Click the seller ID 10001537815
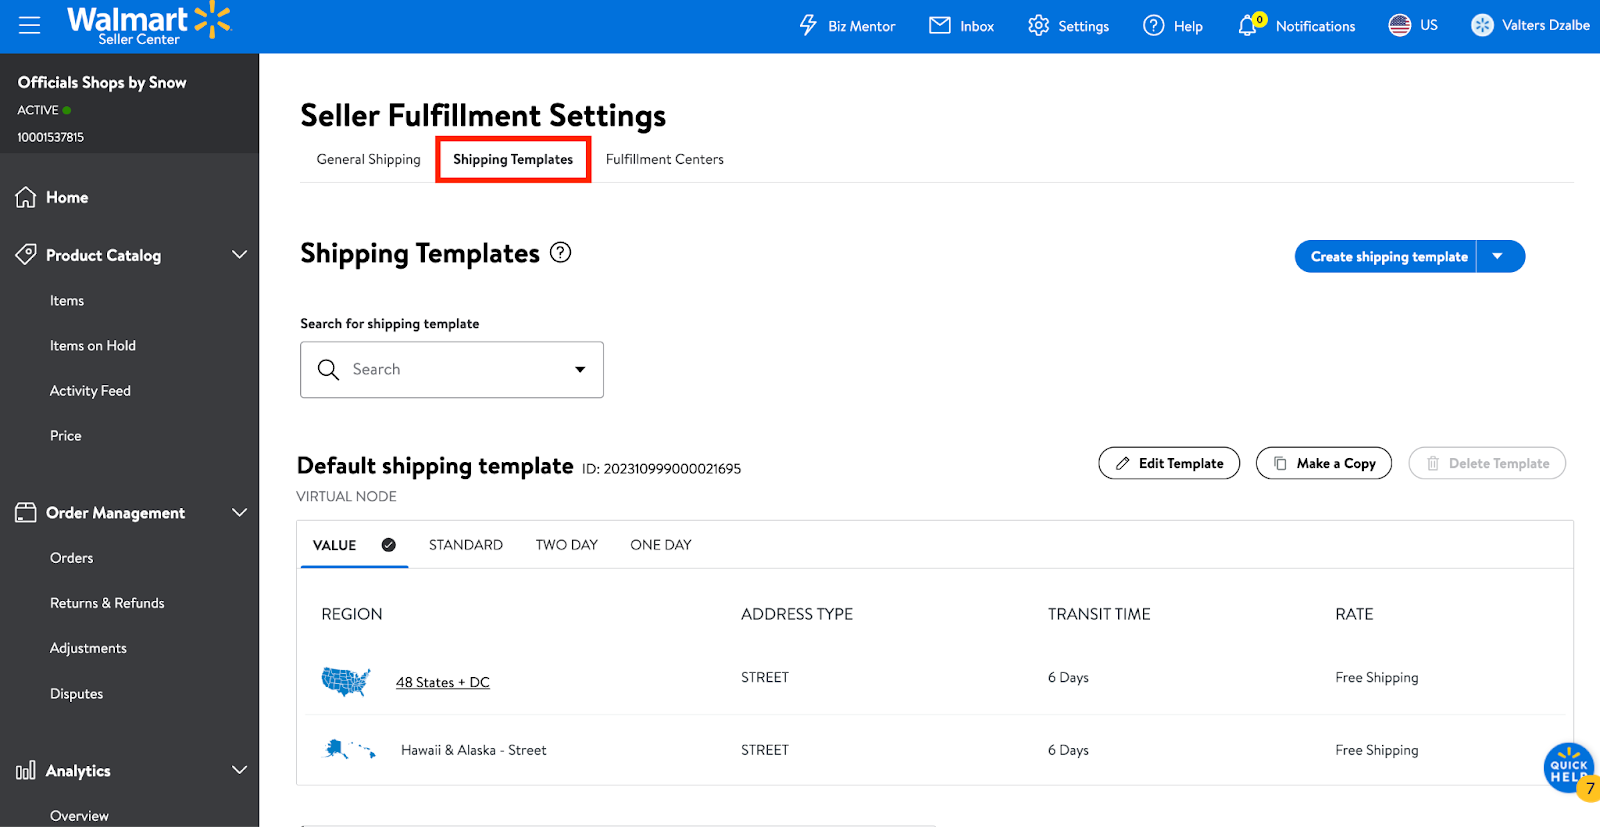 coord(50,137)
